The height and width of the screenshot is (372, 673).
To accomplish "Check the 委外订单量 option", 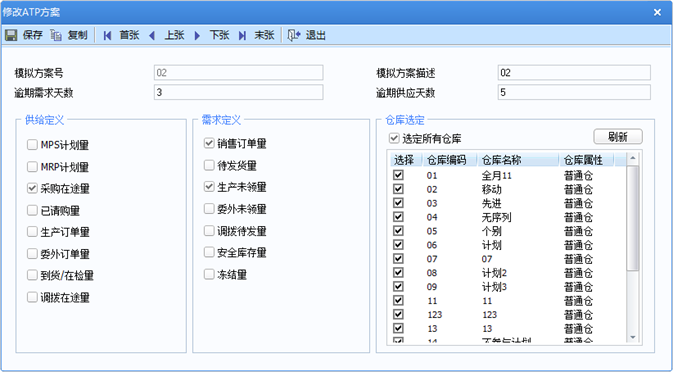I will 32,254.
